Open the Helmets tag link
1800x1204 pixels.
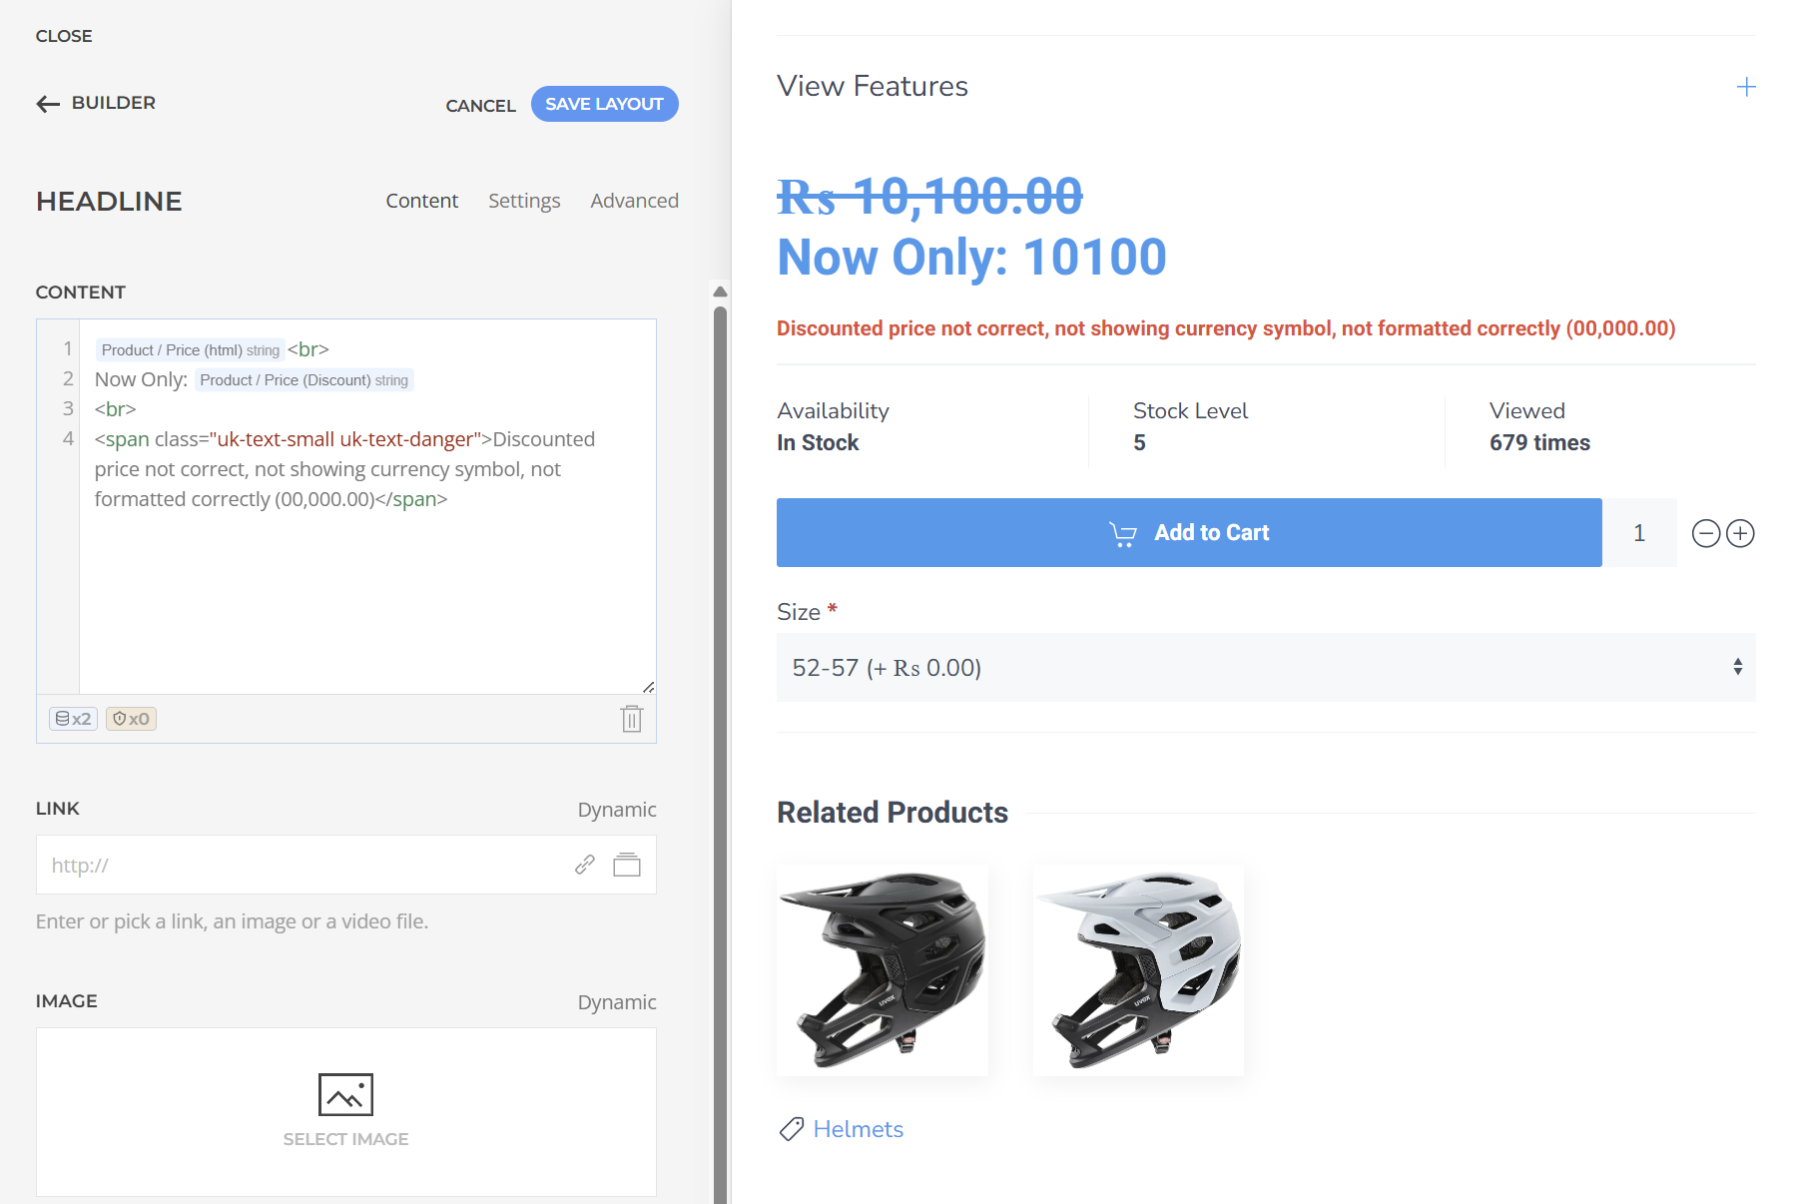click(x=858, y=1129)
